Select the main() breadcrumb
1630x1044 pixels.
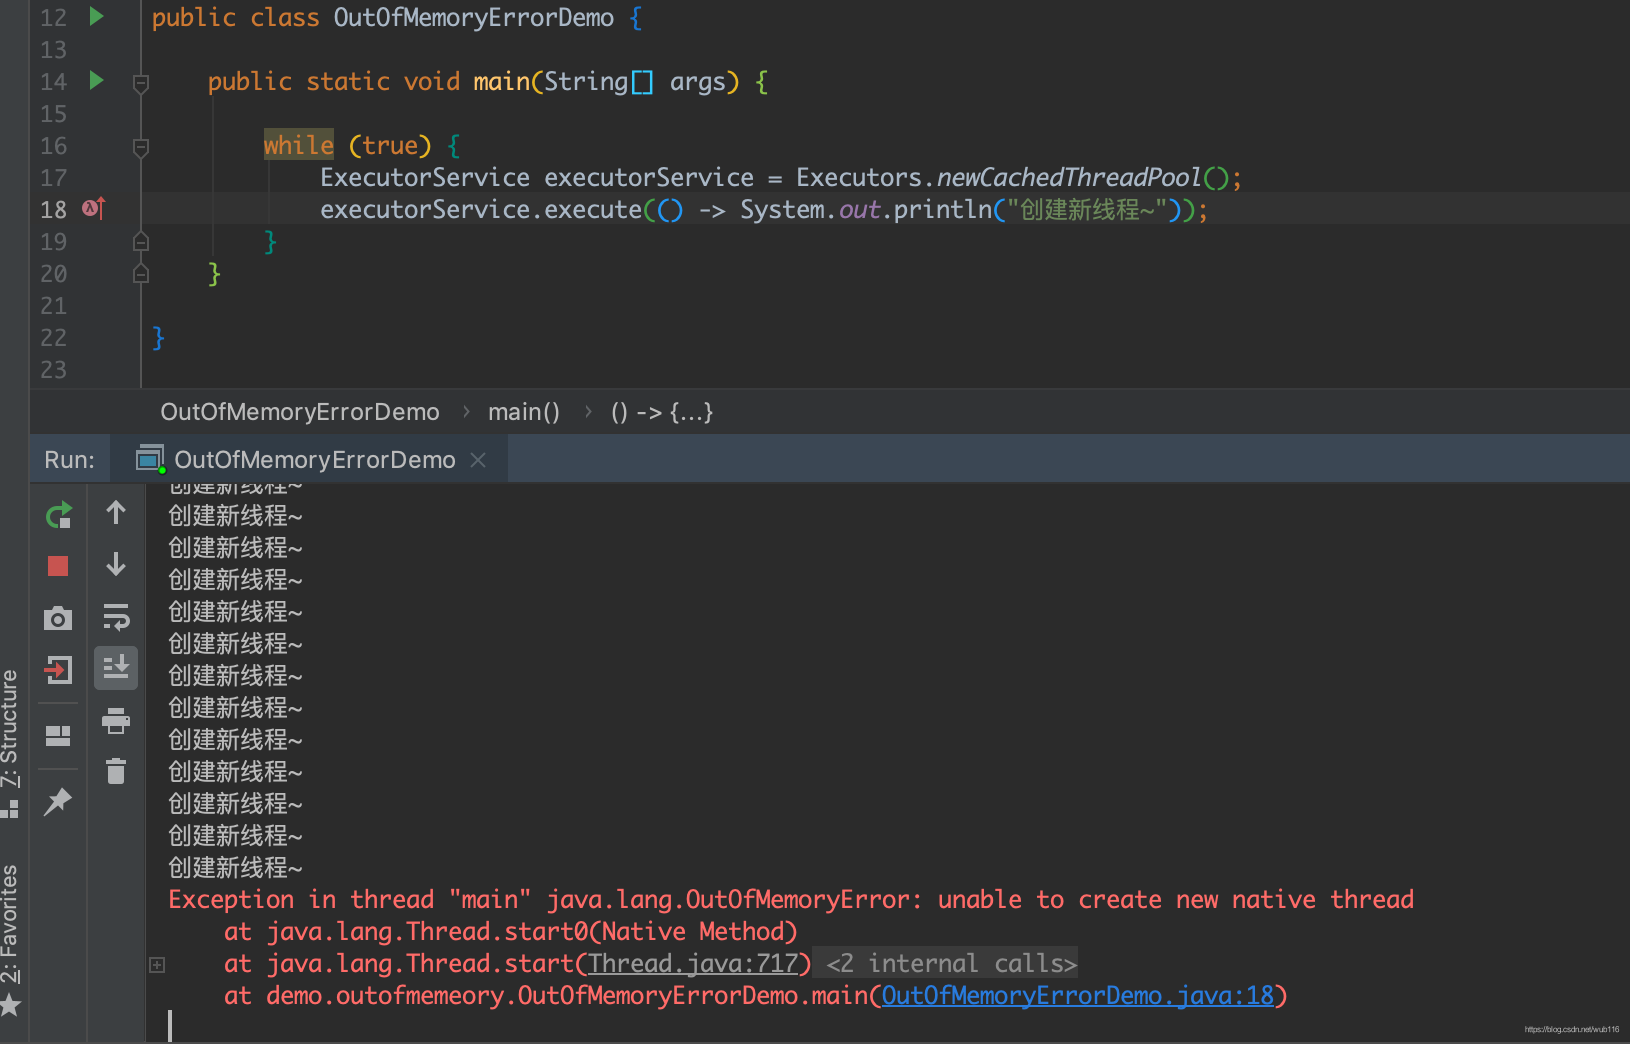[524, 412]
